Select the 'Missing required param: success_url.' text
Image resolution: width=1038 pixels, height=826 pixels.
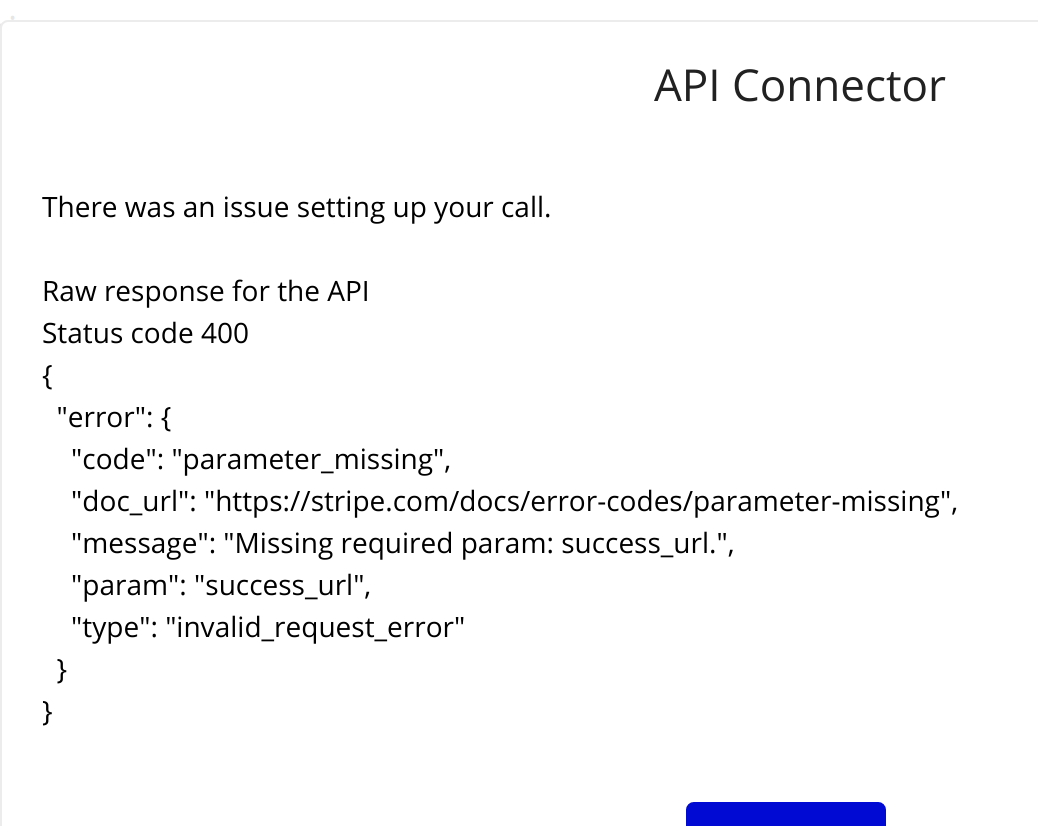coord(476,544)
